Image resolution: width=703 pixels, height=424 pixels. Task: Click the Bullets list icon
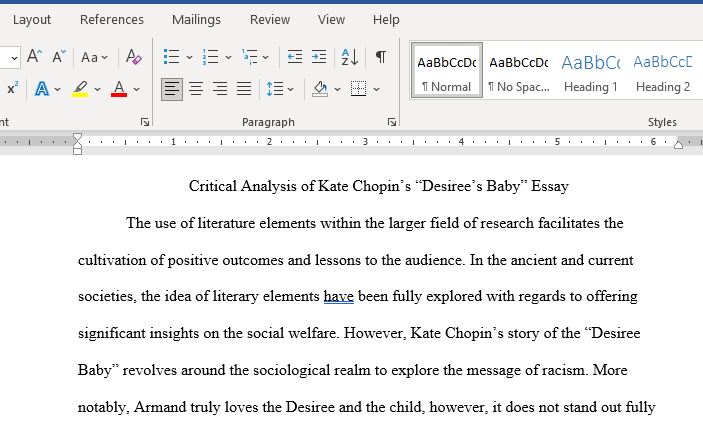click(x=172, y=57)
